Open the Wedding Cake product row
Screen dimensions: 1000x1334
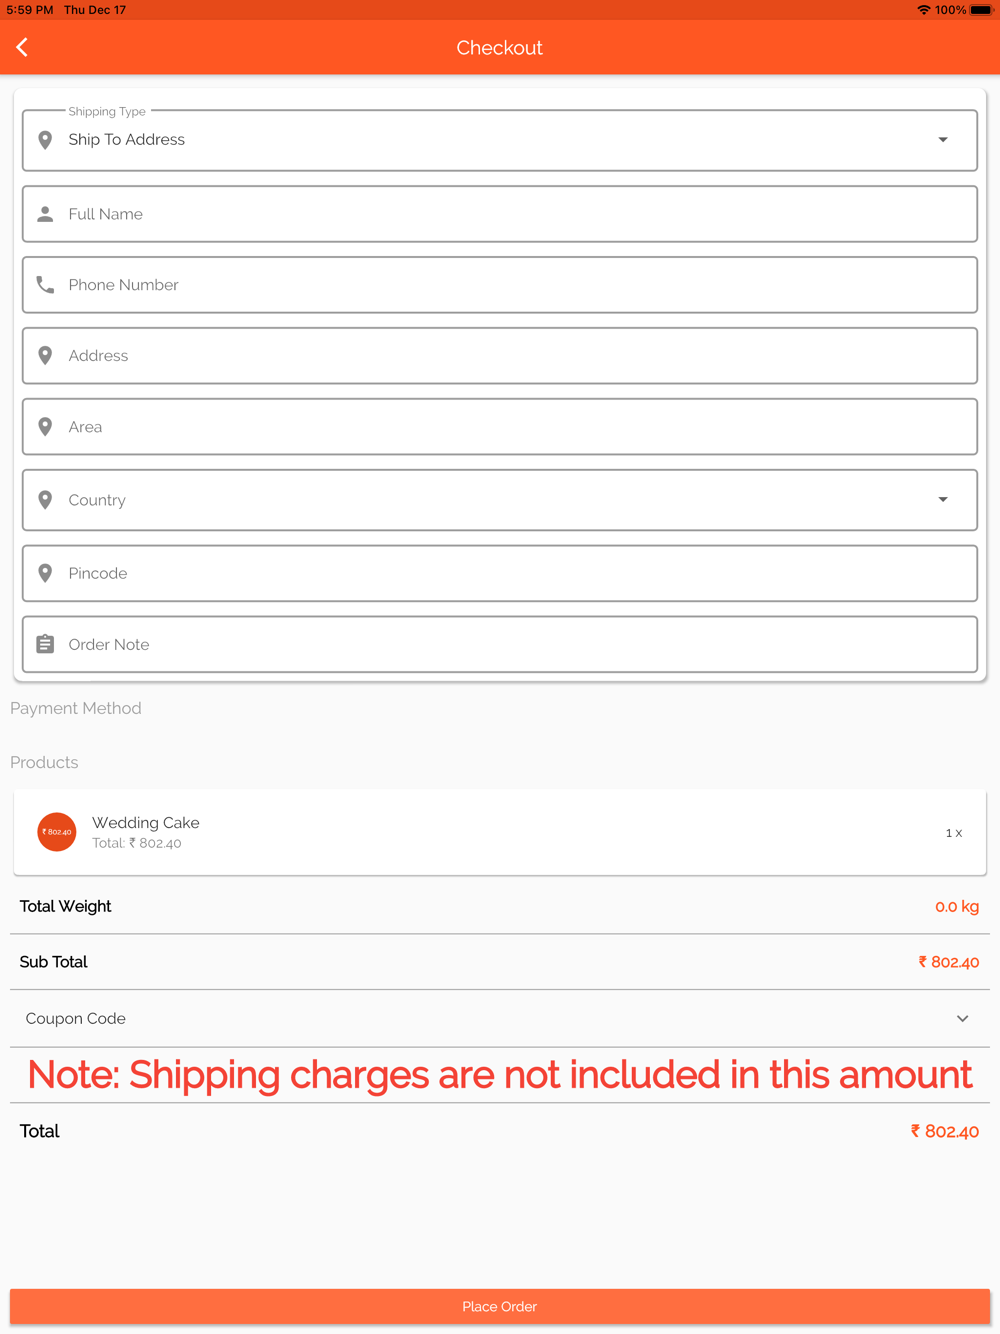point(500,832)
